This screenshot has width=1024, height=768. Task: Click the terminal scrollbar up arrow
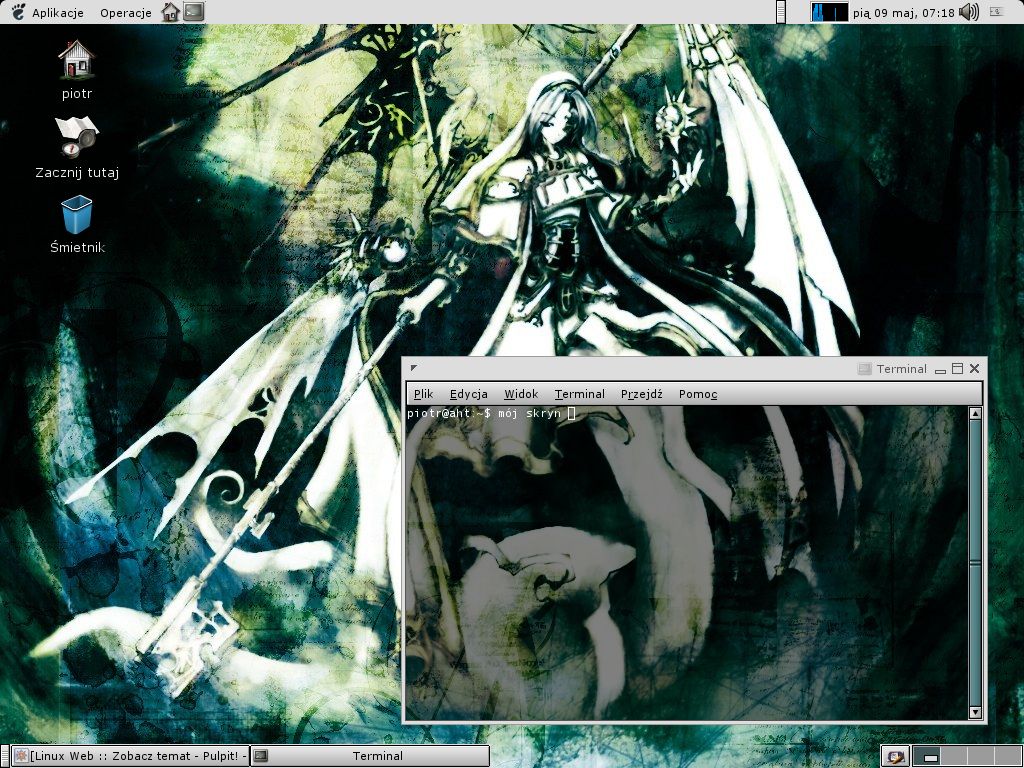tap(975, 413)
